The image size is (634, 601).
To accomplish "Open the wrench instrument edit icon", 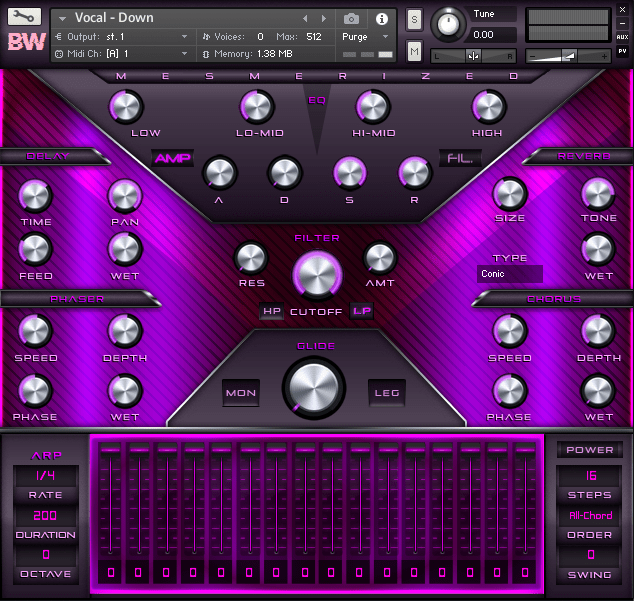I will 24,17.
